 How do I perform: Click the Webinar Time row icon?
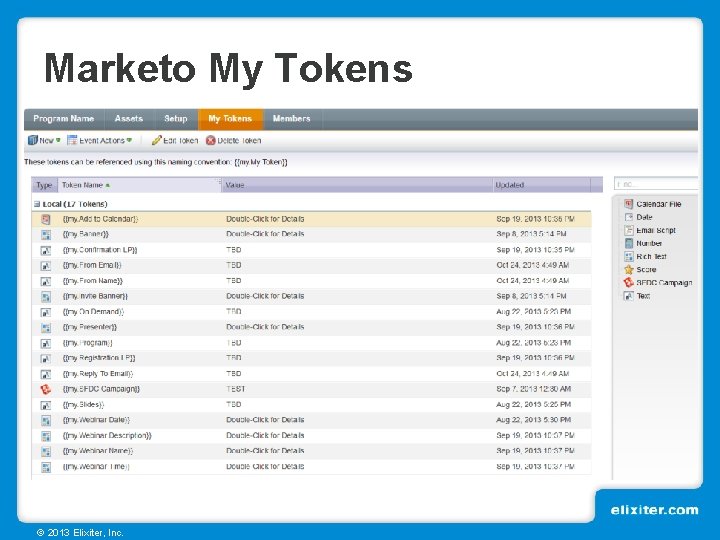[45, 467]
